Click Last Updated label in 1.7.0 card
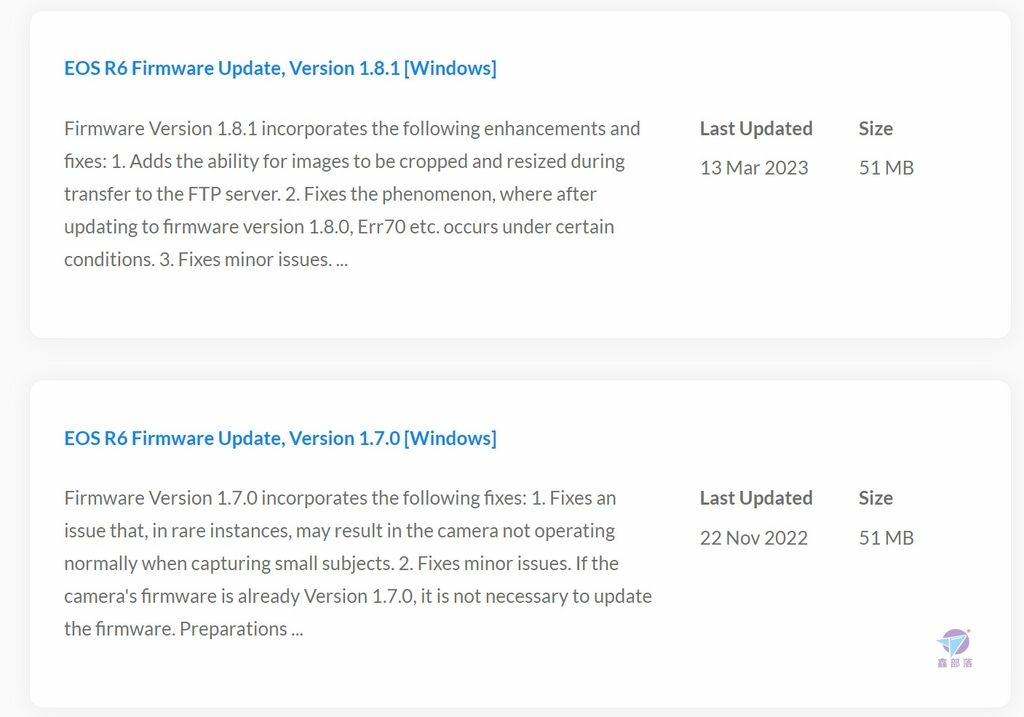Screen dimensions: 1024x717 coord(756,498)
